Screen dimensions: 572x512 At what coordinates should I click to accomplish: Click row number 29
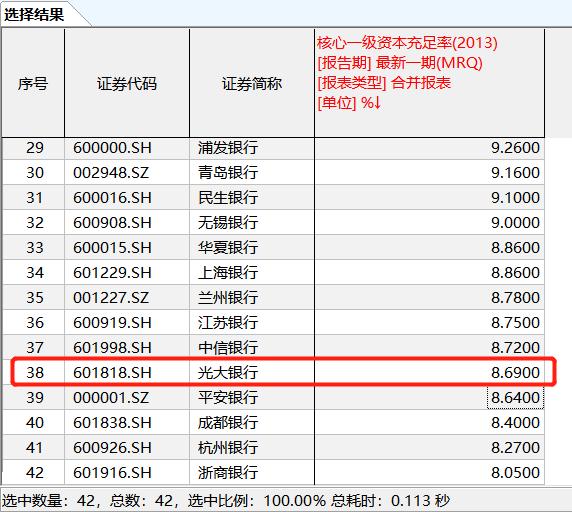pos(35,148)
